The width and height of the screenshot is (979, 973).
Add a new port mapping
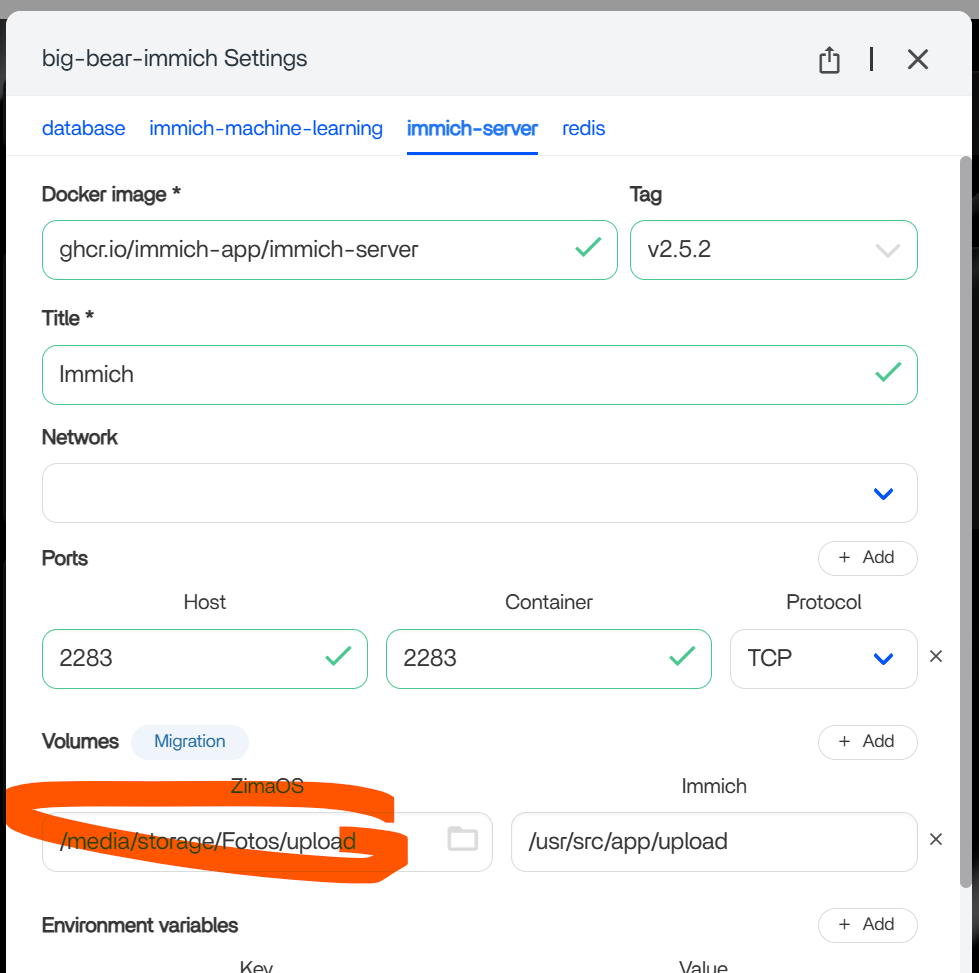pos(867,557)
